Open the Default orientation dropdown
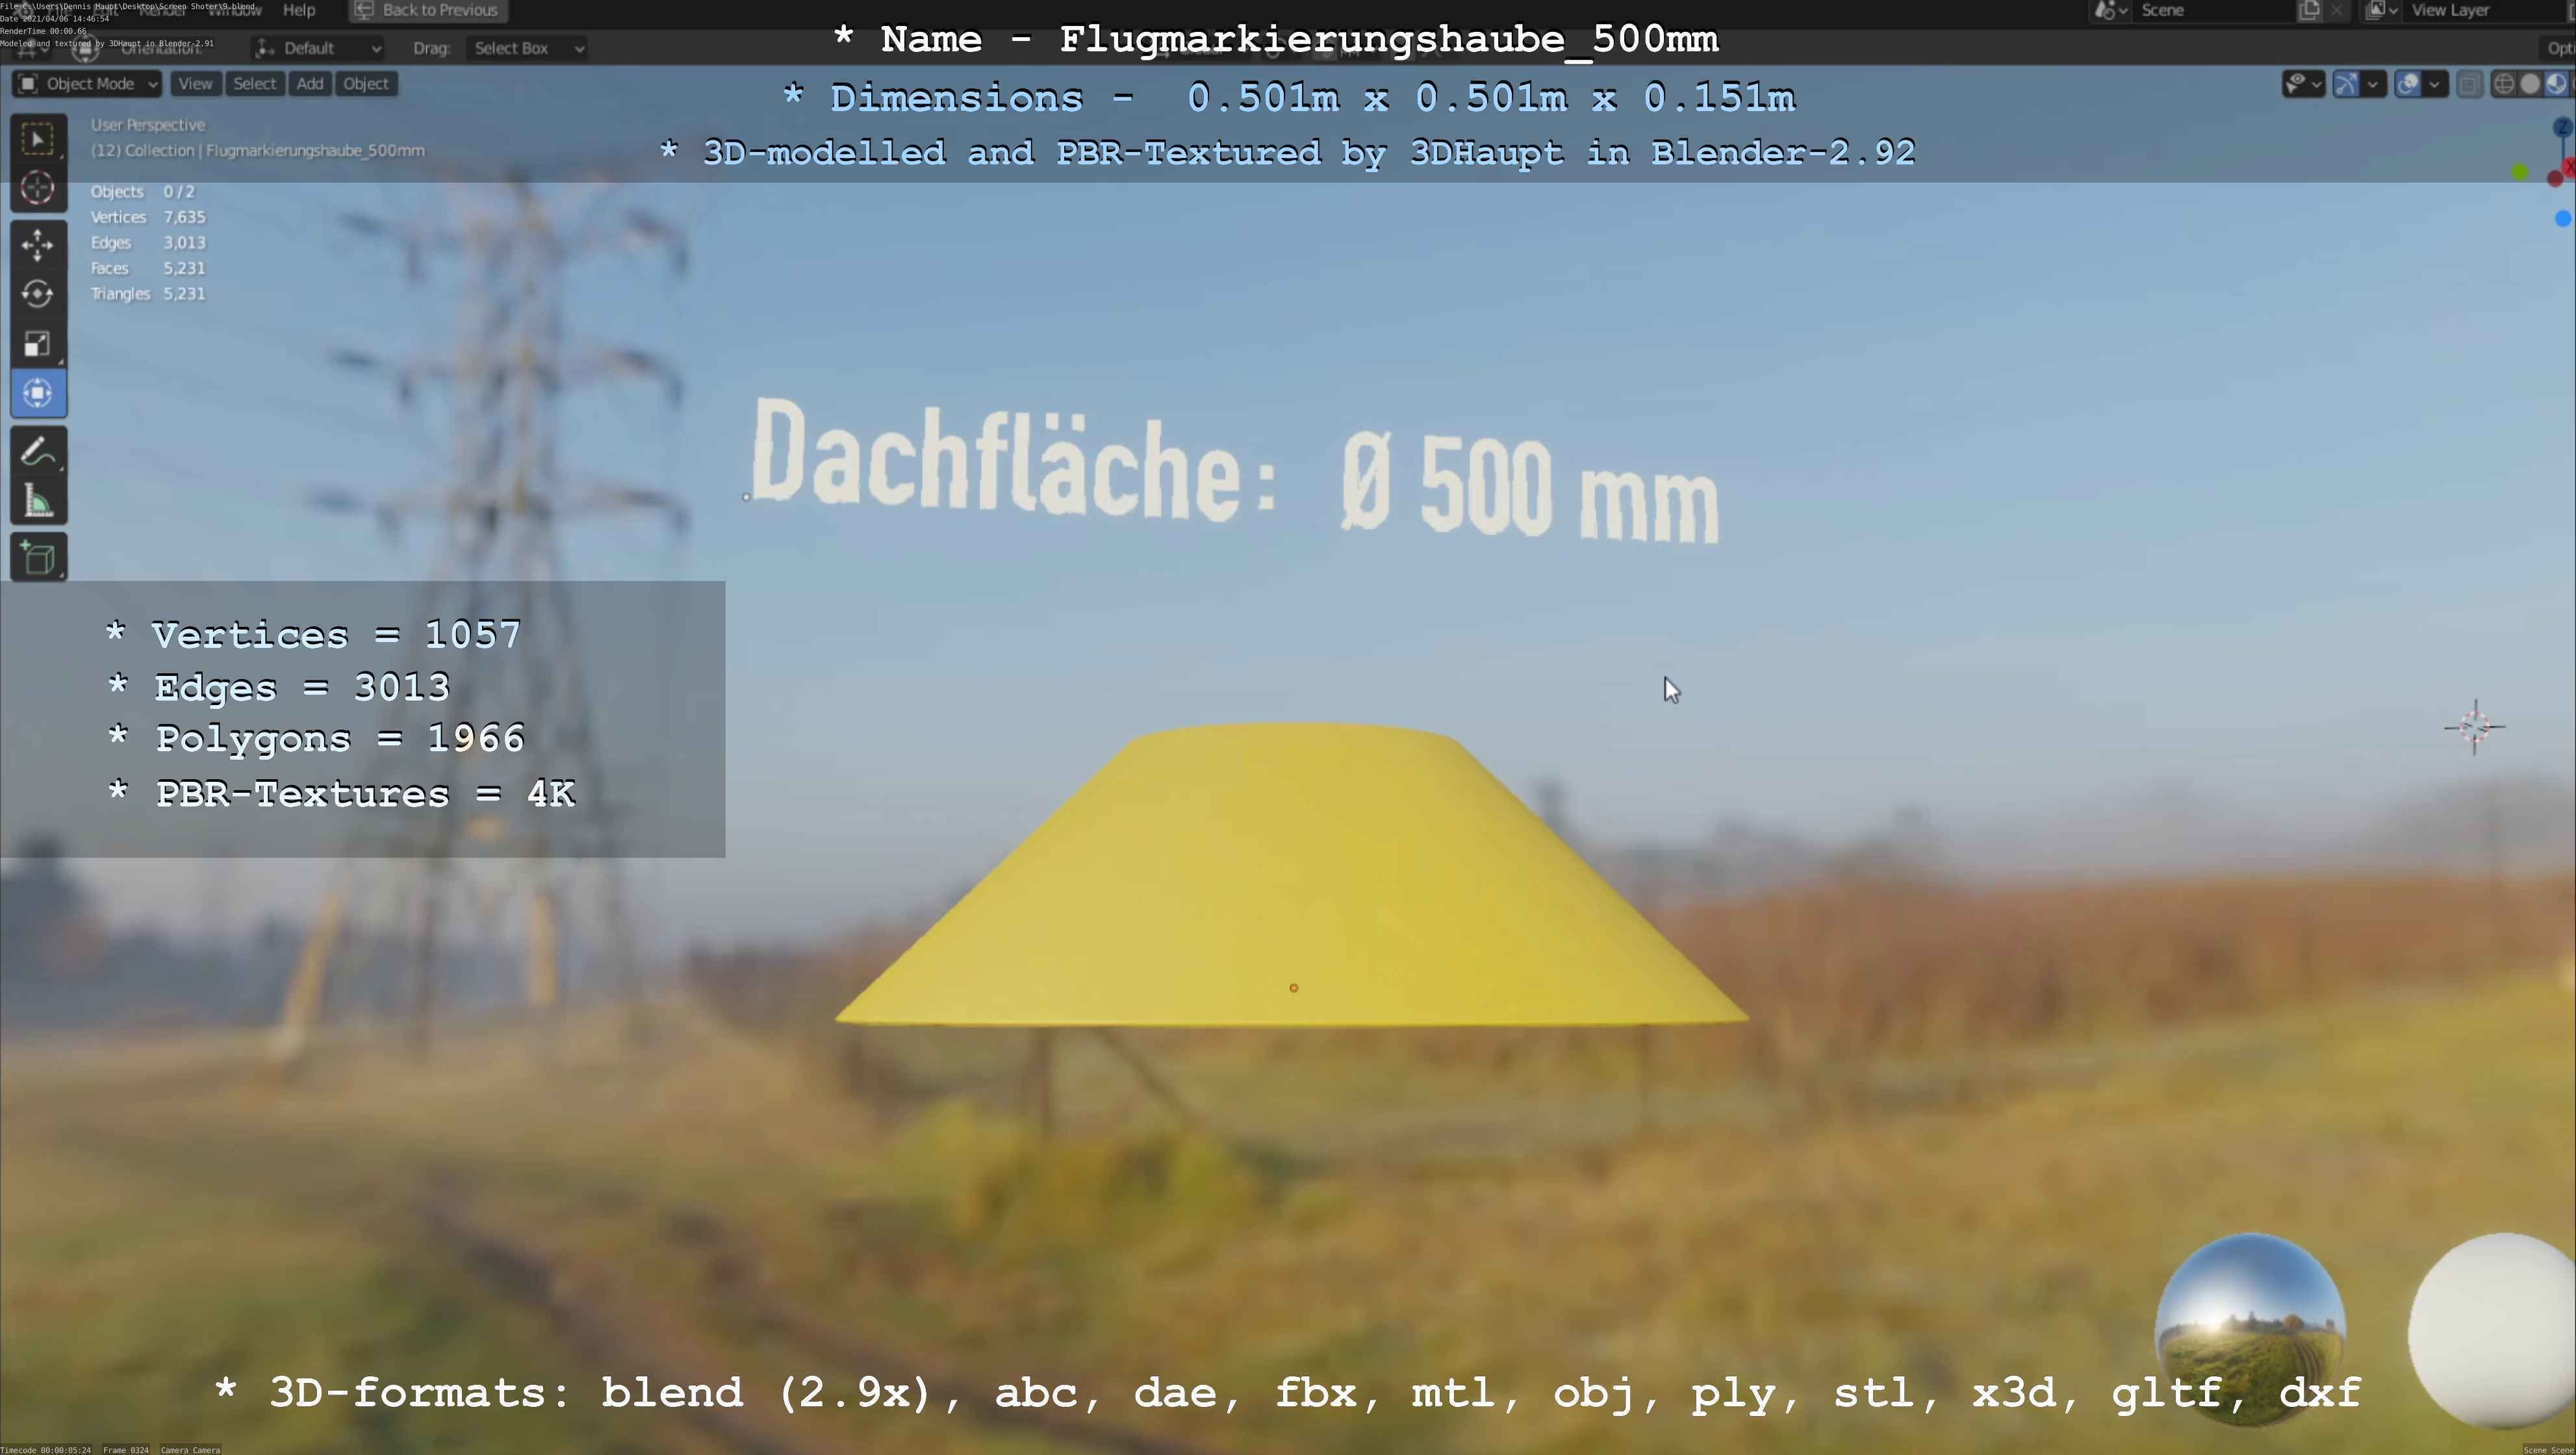Screen dimensions: 2576x1455 click(318, 48)
